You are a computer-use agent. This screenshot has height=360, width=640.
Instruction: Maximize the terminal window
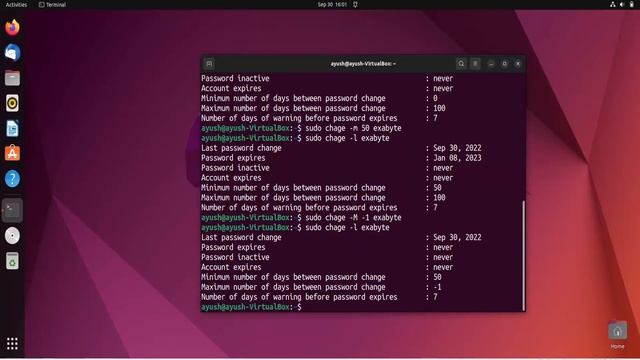(504, 64)
